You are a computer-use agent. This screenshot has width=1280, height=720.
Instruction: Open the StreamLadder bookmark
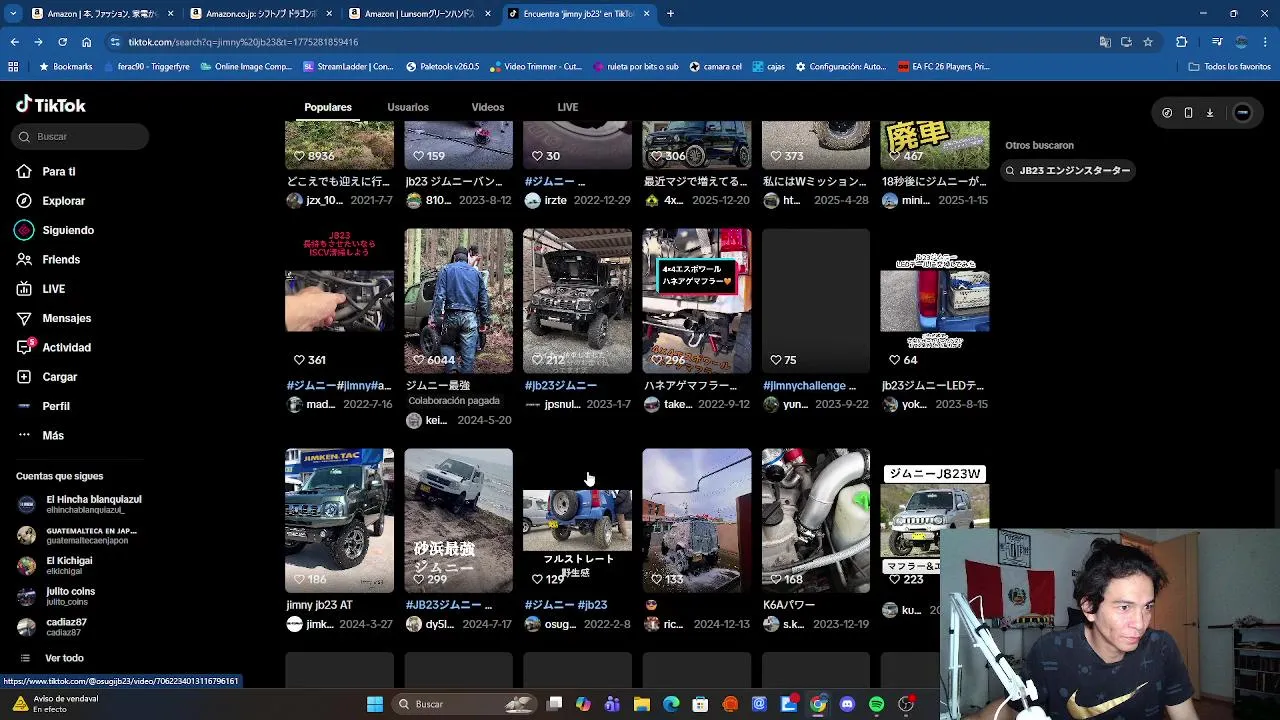pos(348,67)
